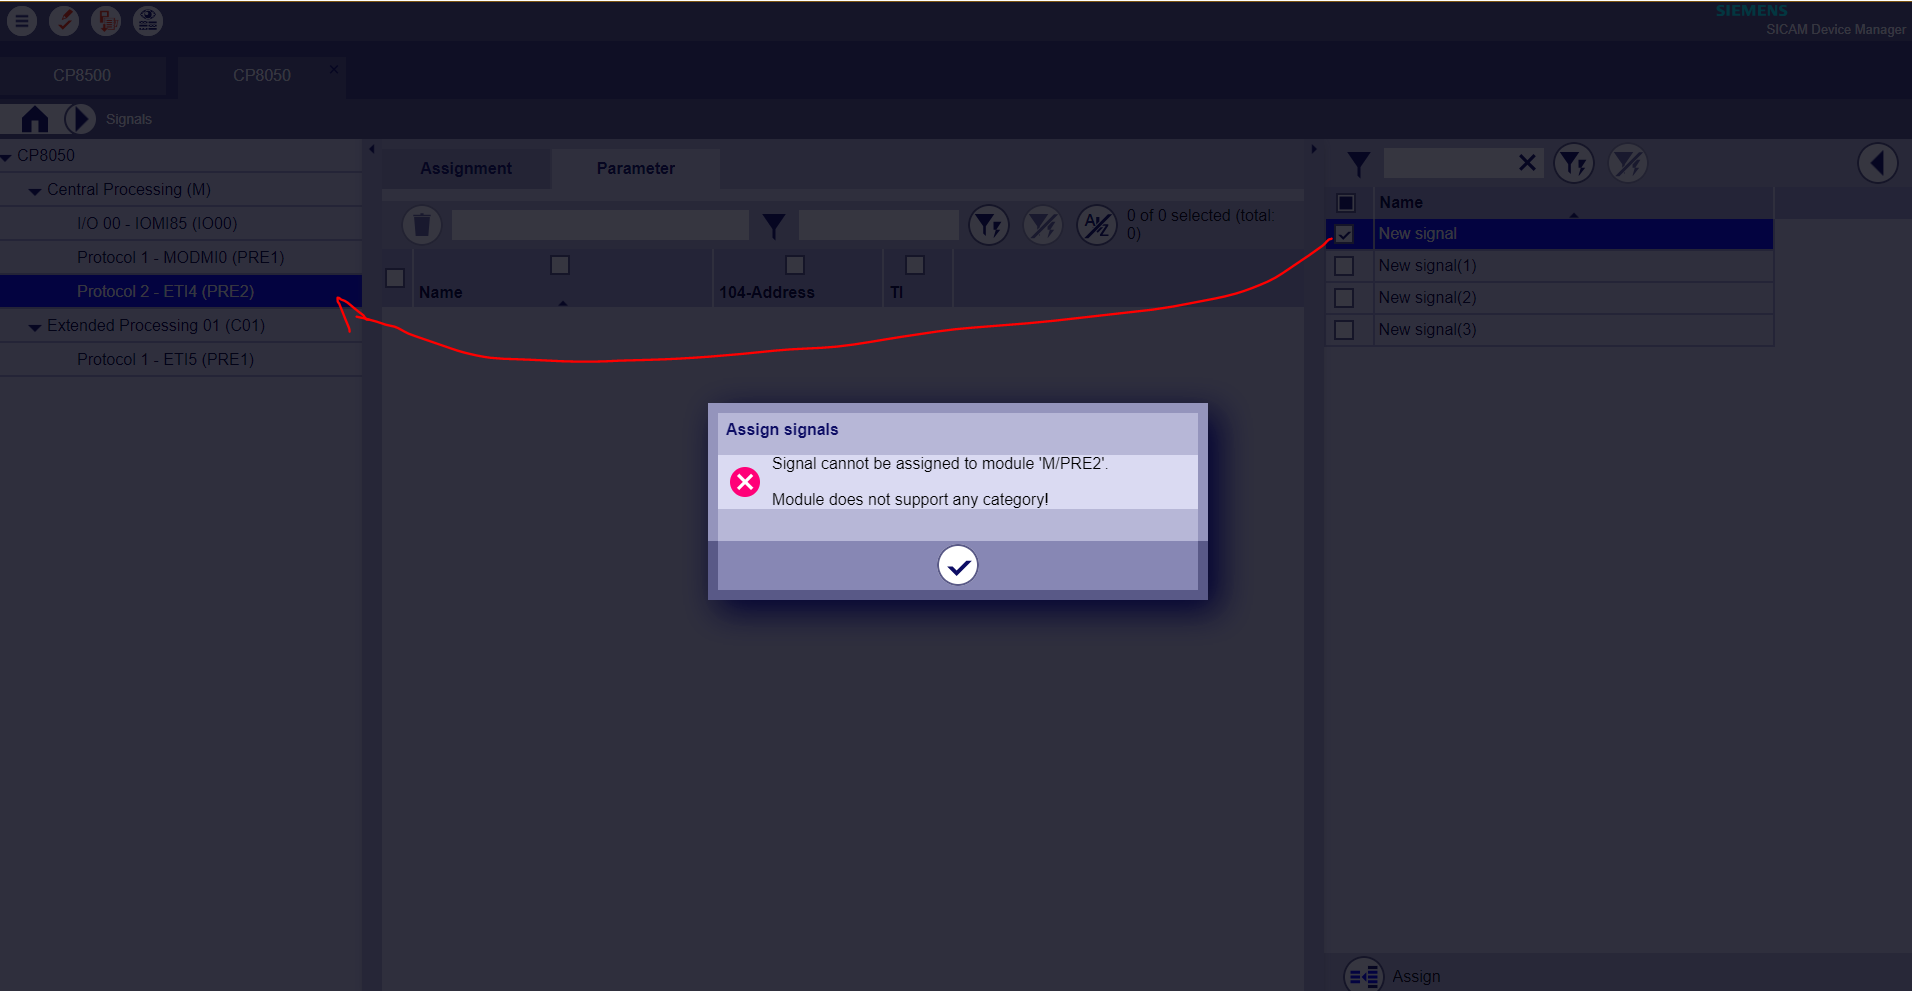Clear filter in the center assignment panel

click(1043, 225)
